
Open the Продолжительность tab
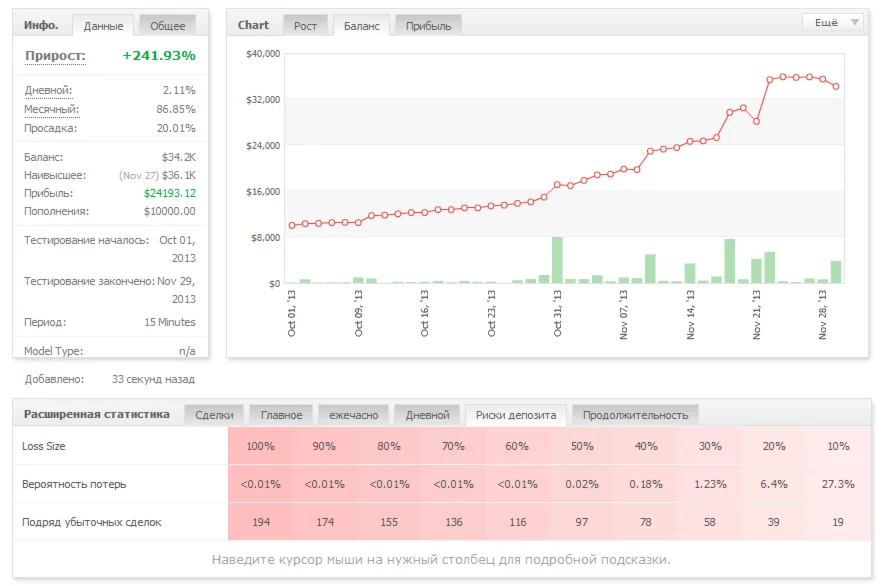[x=635, y=415]
